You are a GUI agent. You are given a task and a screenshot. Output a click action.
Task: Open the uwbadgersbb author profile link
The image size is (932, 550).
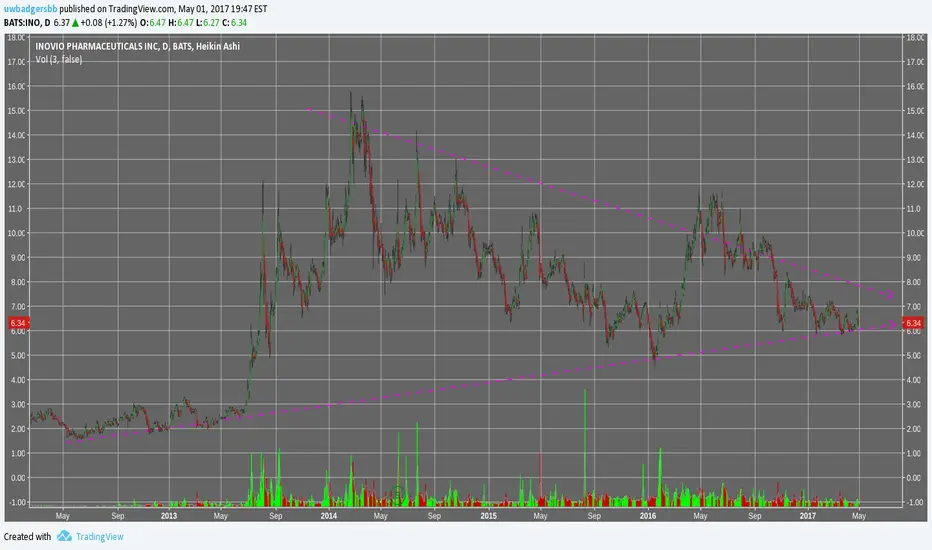(31, 9)
